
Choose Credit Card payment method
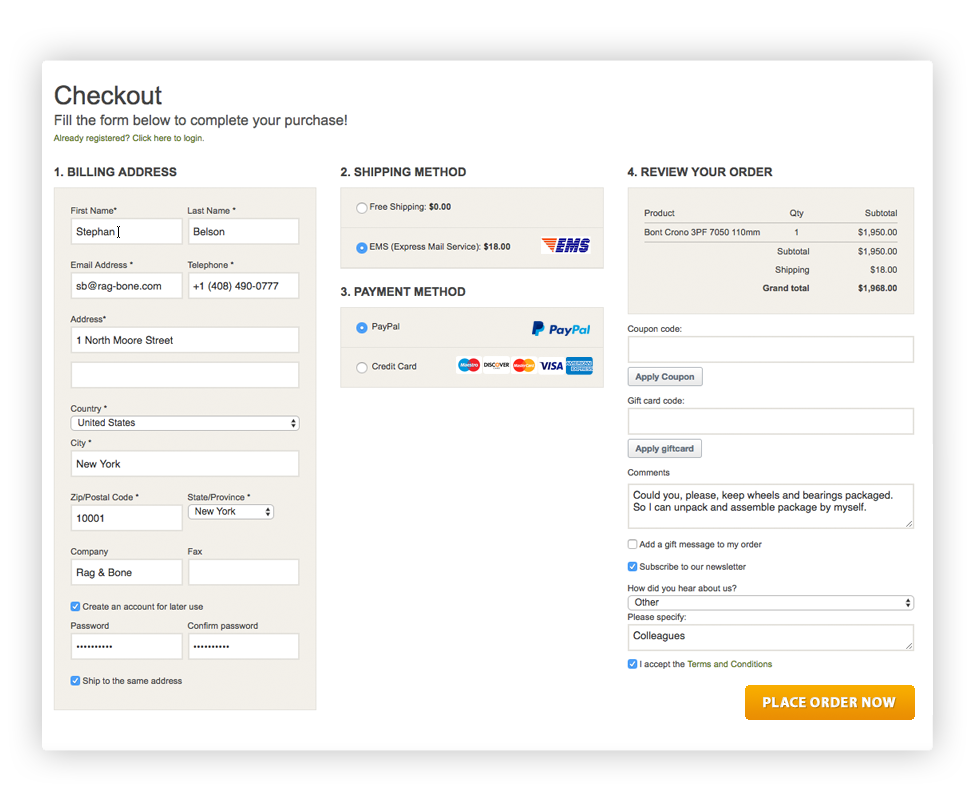point(362,367)
